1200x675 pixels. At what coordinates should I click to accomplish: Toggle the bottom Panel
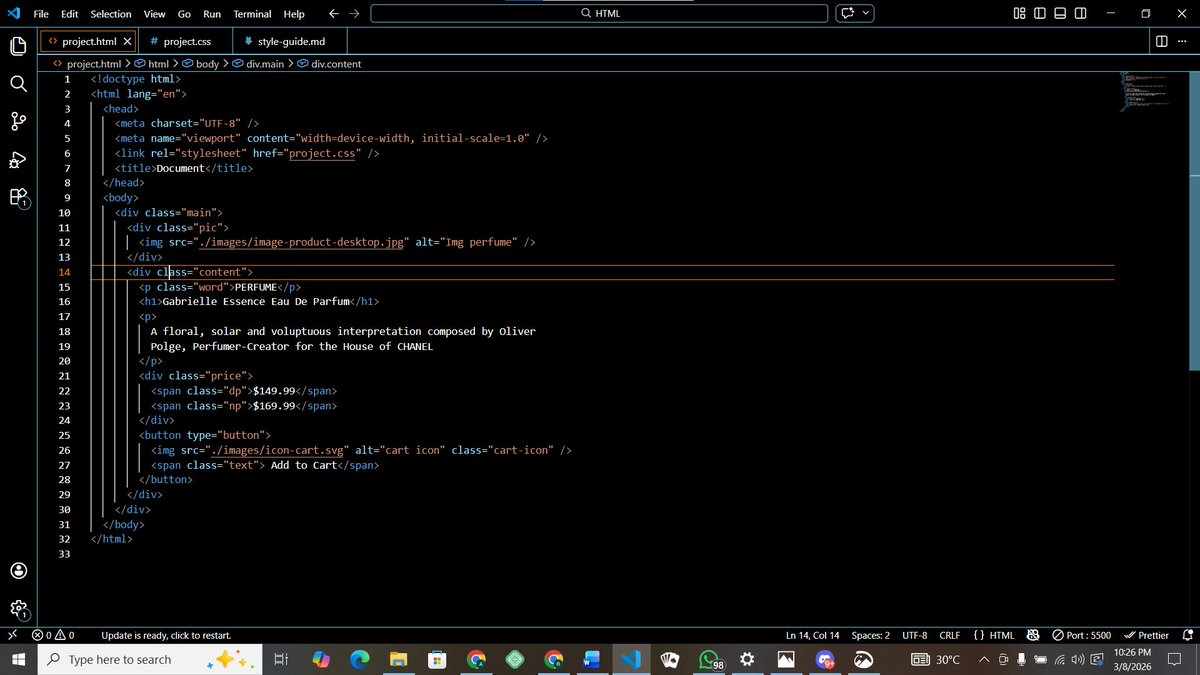point(1060,13)
